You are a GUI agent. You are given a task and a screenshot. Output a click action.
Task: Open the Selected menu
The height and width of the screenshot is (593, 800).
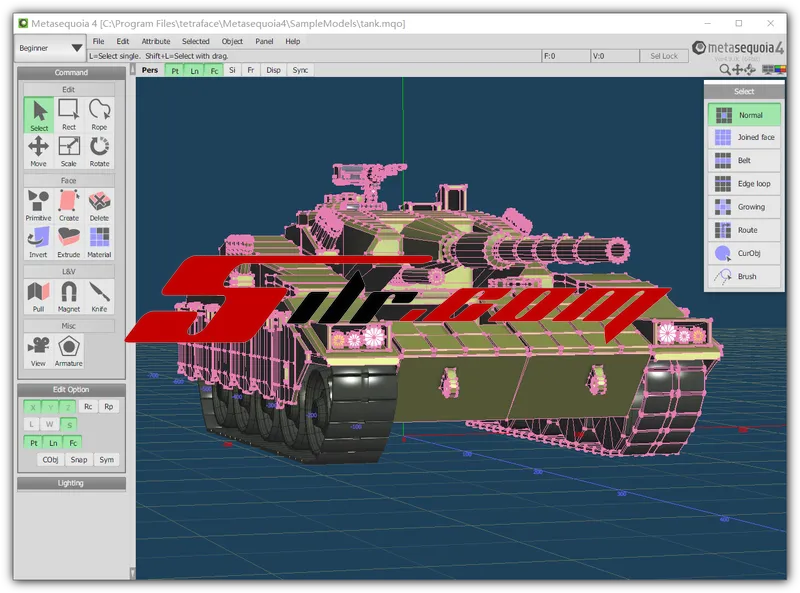(x=195, y=41)
